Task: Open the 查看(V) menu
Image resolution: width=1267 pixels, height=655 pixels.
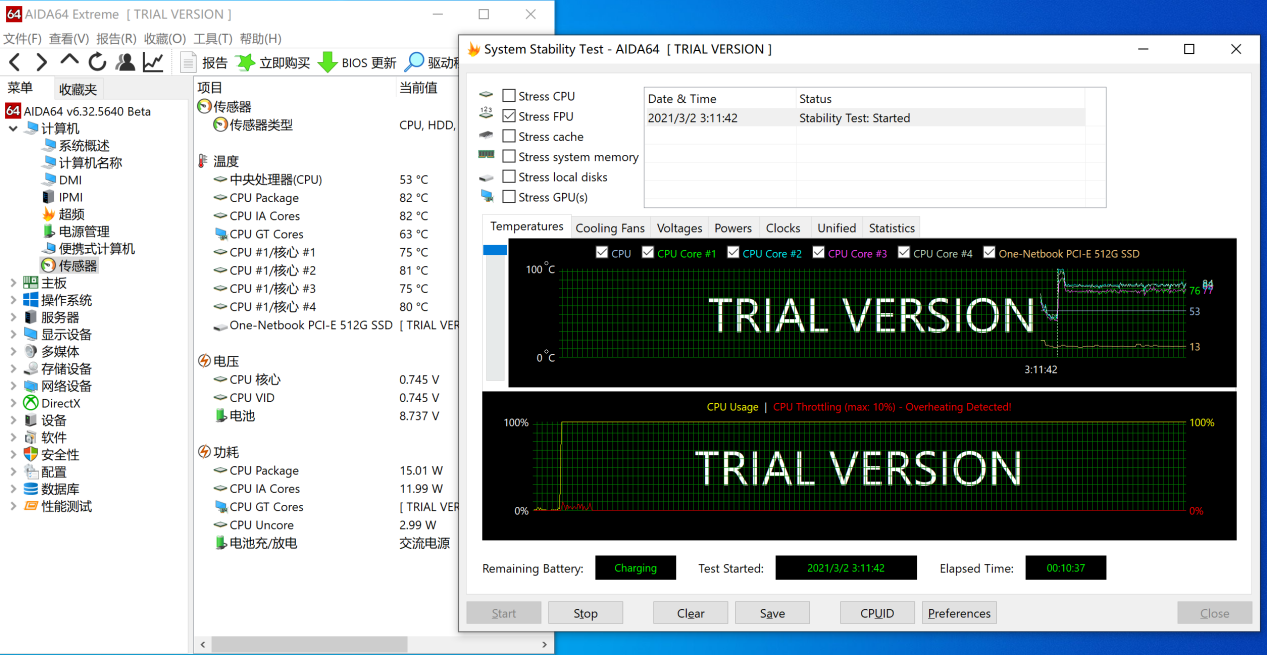Action: pyautogui.click(x=69, y=38)
